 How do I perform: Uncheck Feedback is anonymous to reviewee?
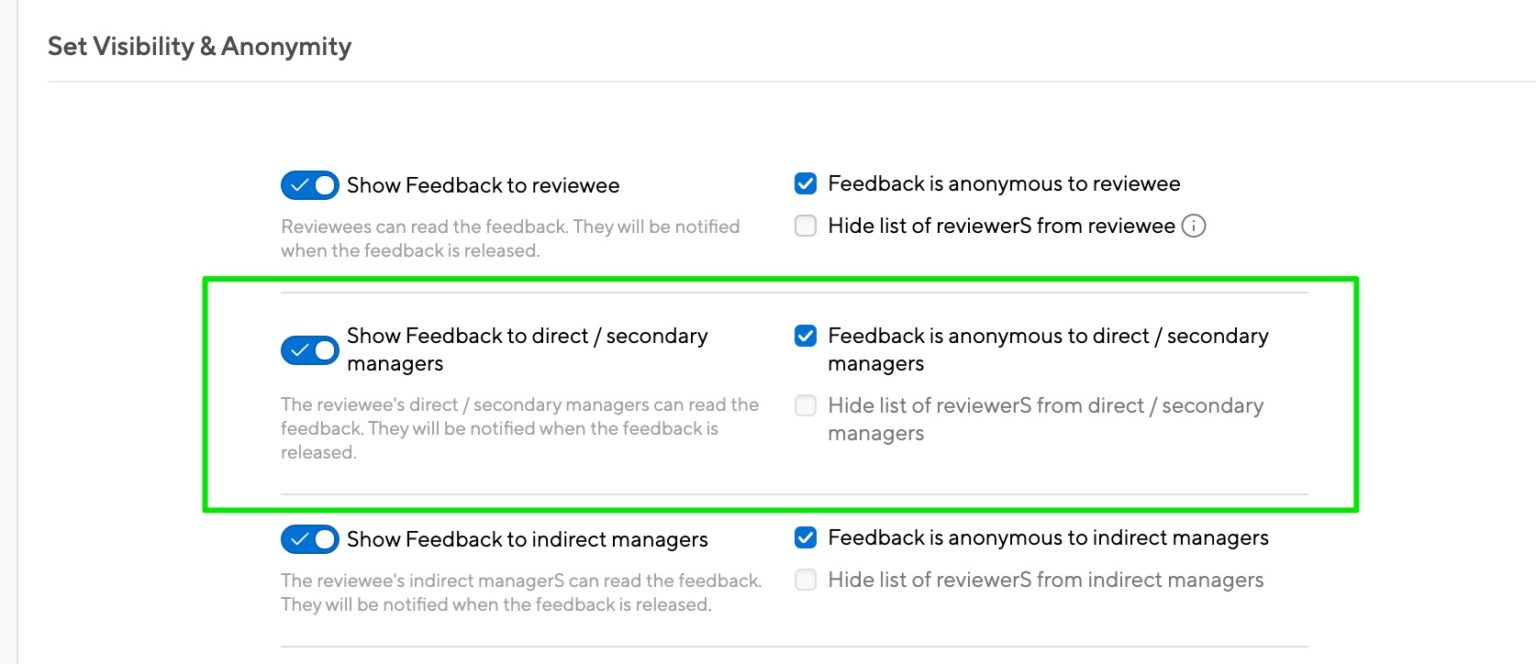point(805,183)
